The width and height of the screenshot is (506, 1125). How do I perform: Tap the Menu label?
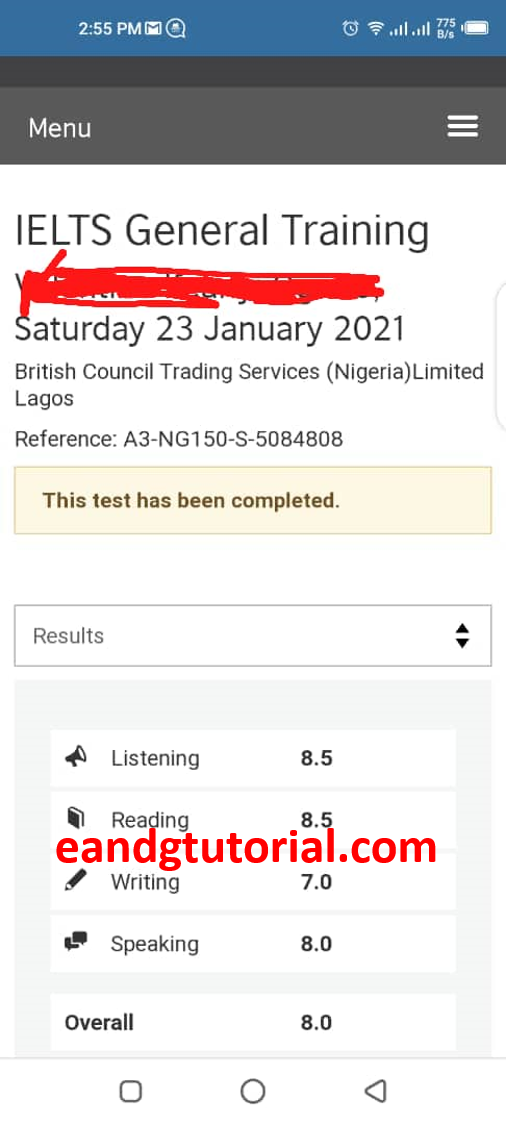click(x=60, y=128)
